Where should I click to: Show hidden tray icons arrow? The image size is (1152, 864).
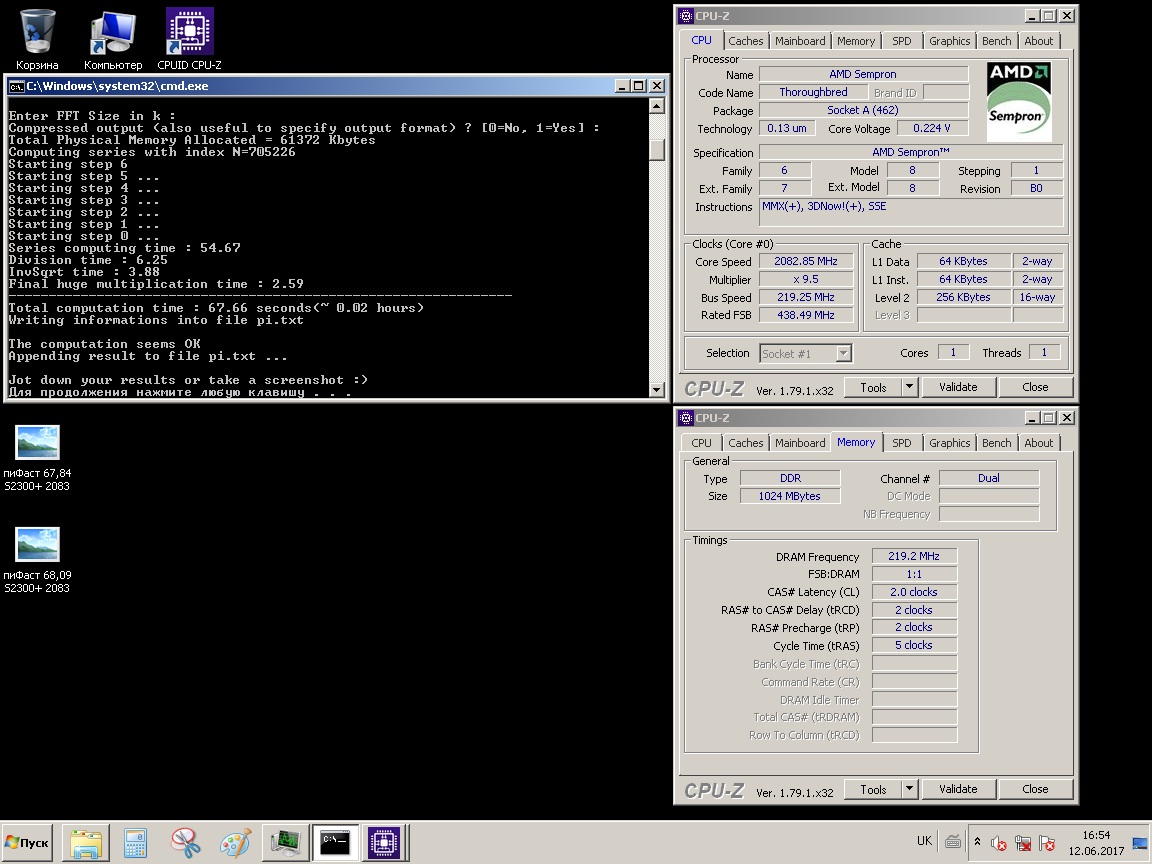[x=977, y=842]
